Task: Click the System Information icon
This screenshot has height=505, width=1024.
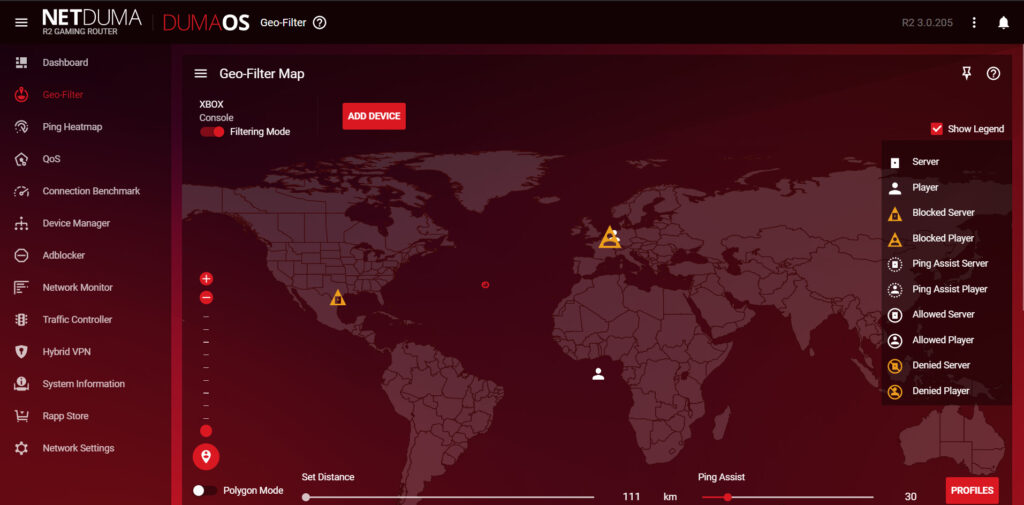Action: (x=22, y=383)
